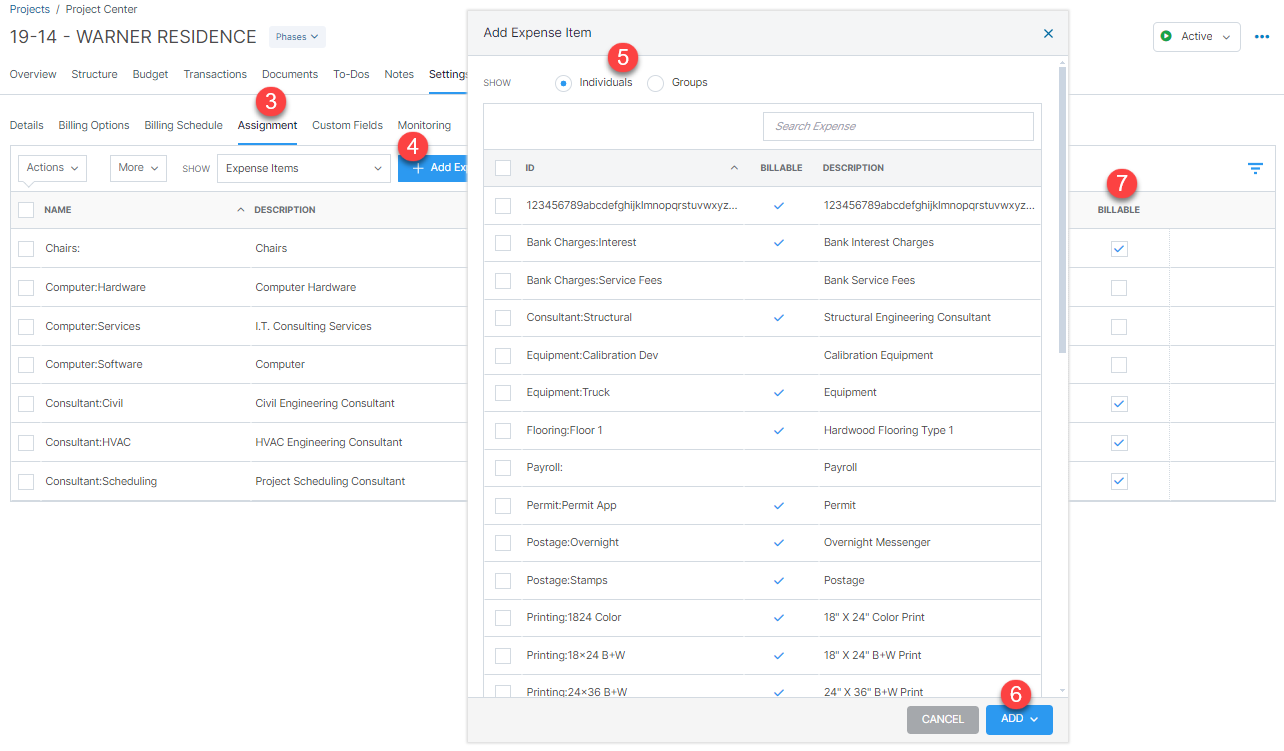This screenshot has height=751, width=1284.
Task: Click the Search Expense field
Action: coord(898,126)
